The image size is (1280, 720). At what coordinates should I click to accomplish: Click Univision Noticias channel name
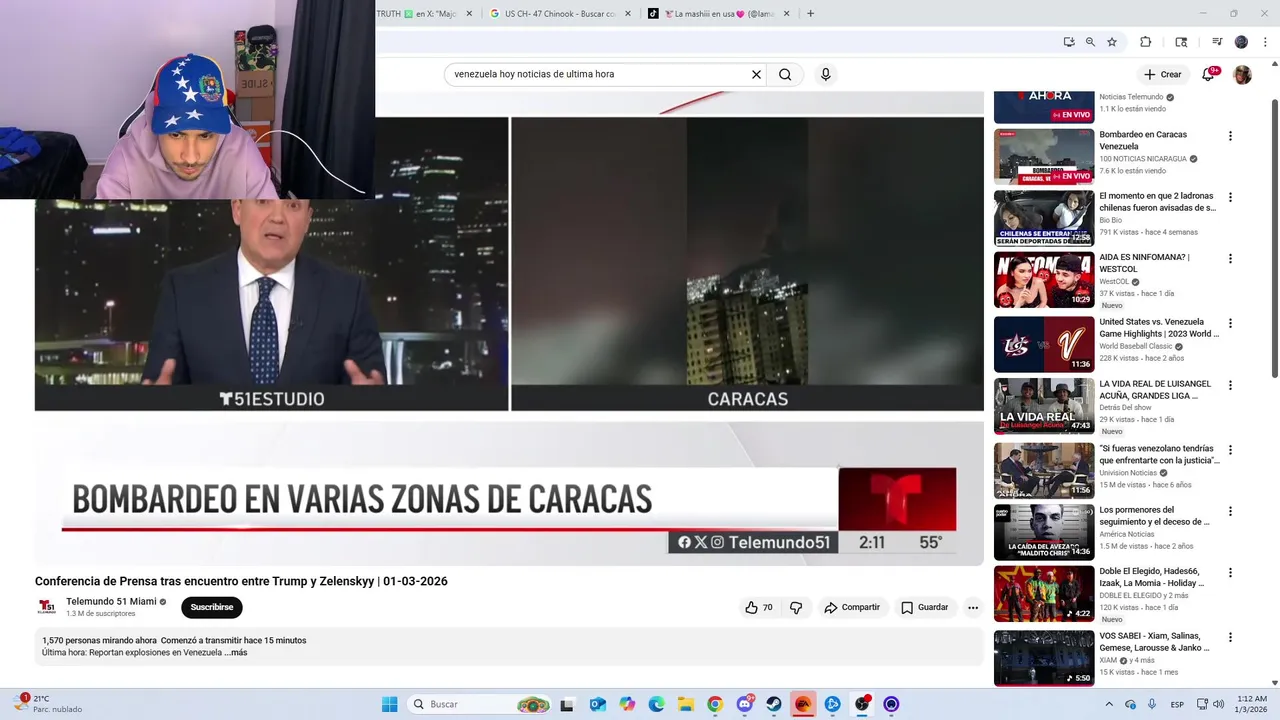1129,473
